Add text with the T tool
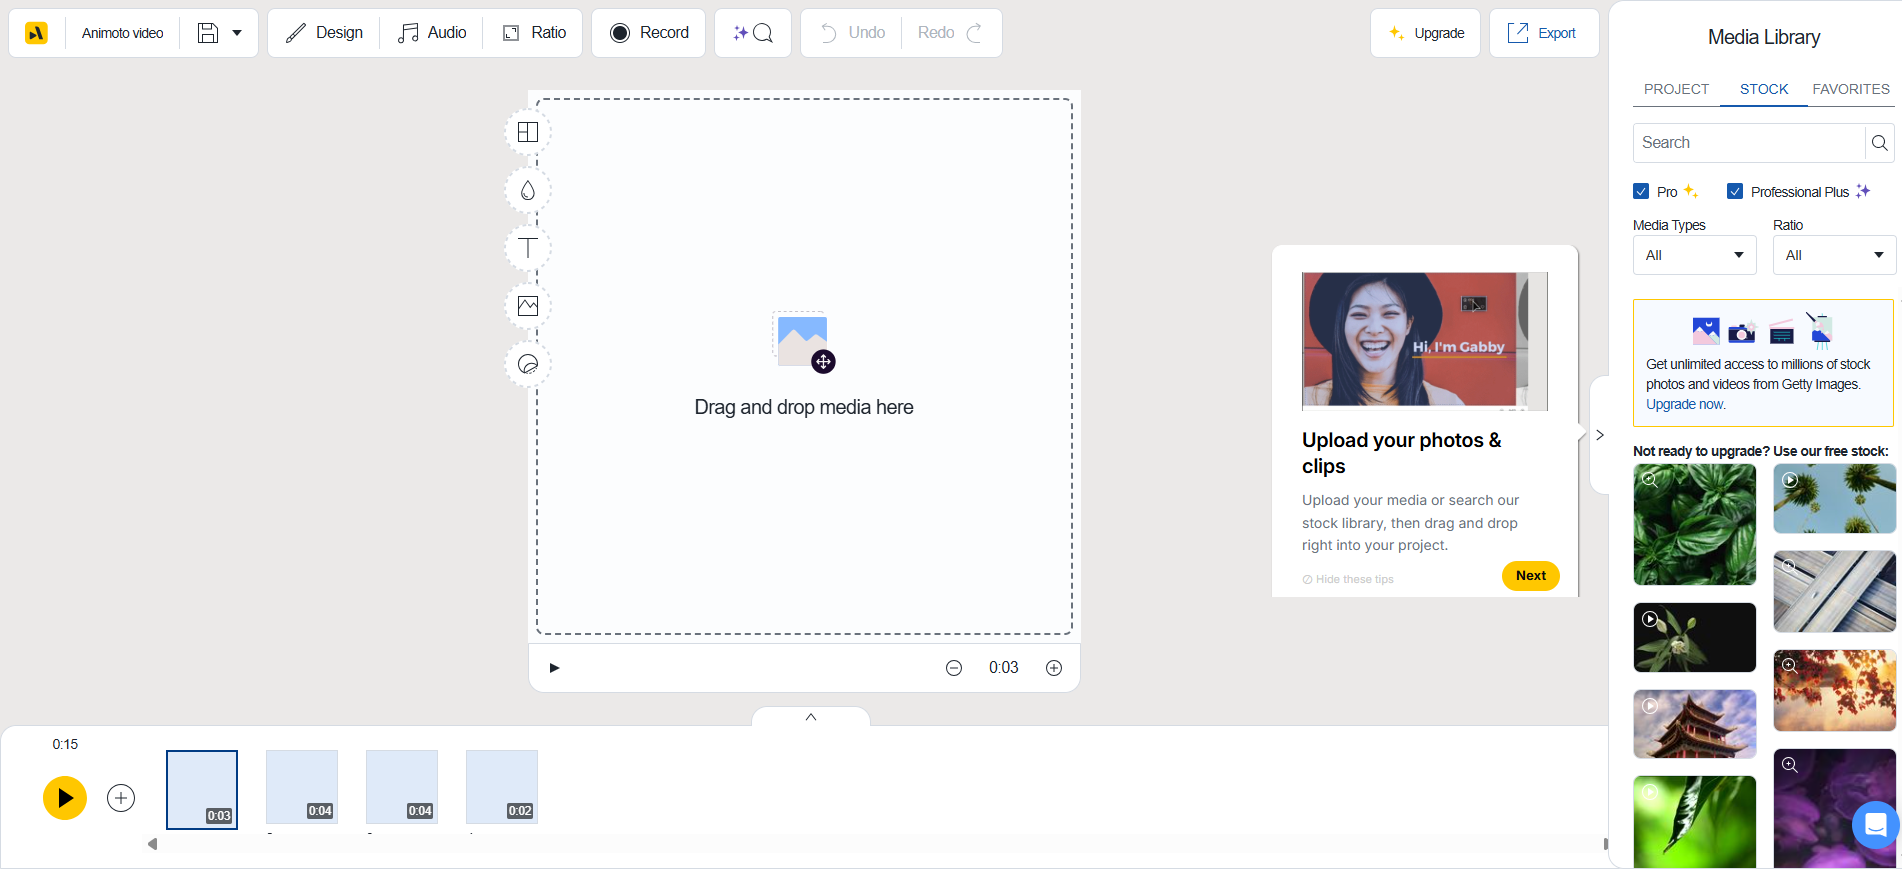The width and height of the screenshot is (1902, 869). pos(528,248)
